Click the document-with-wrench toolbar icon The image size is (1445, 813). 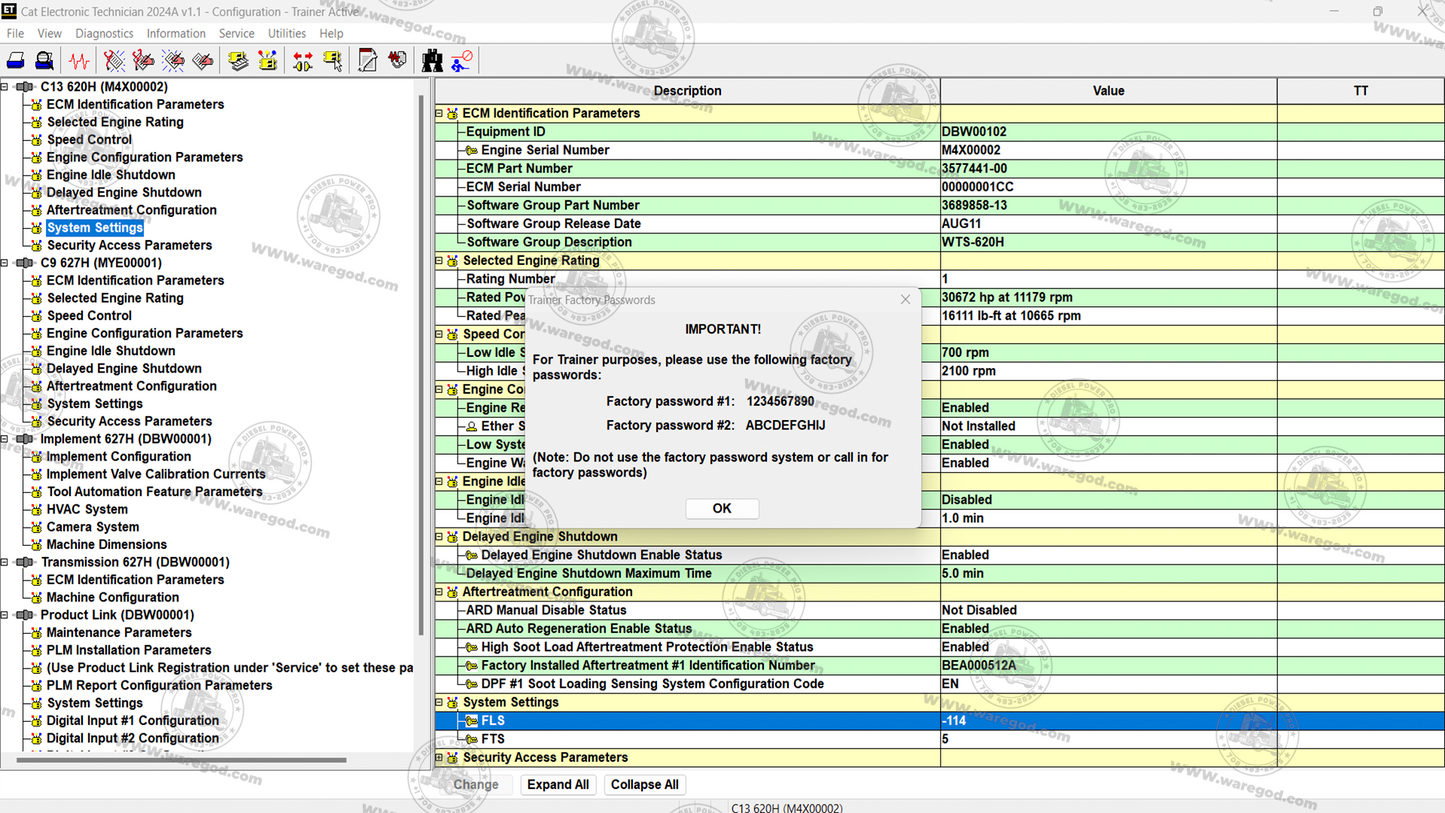pyautogui.click(x=368, y=61)
